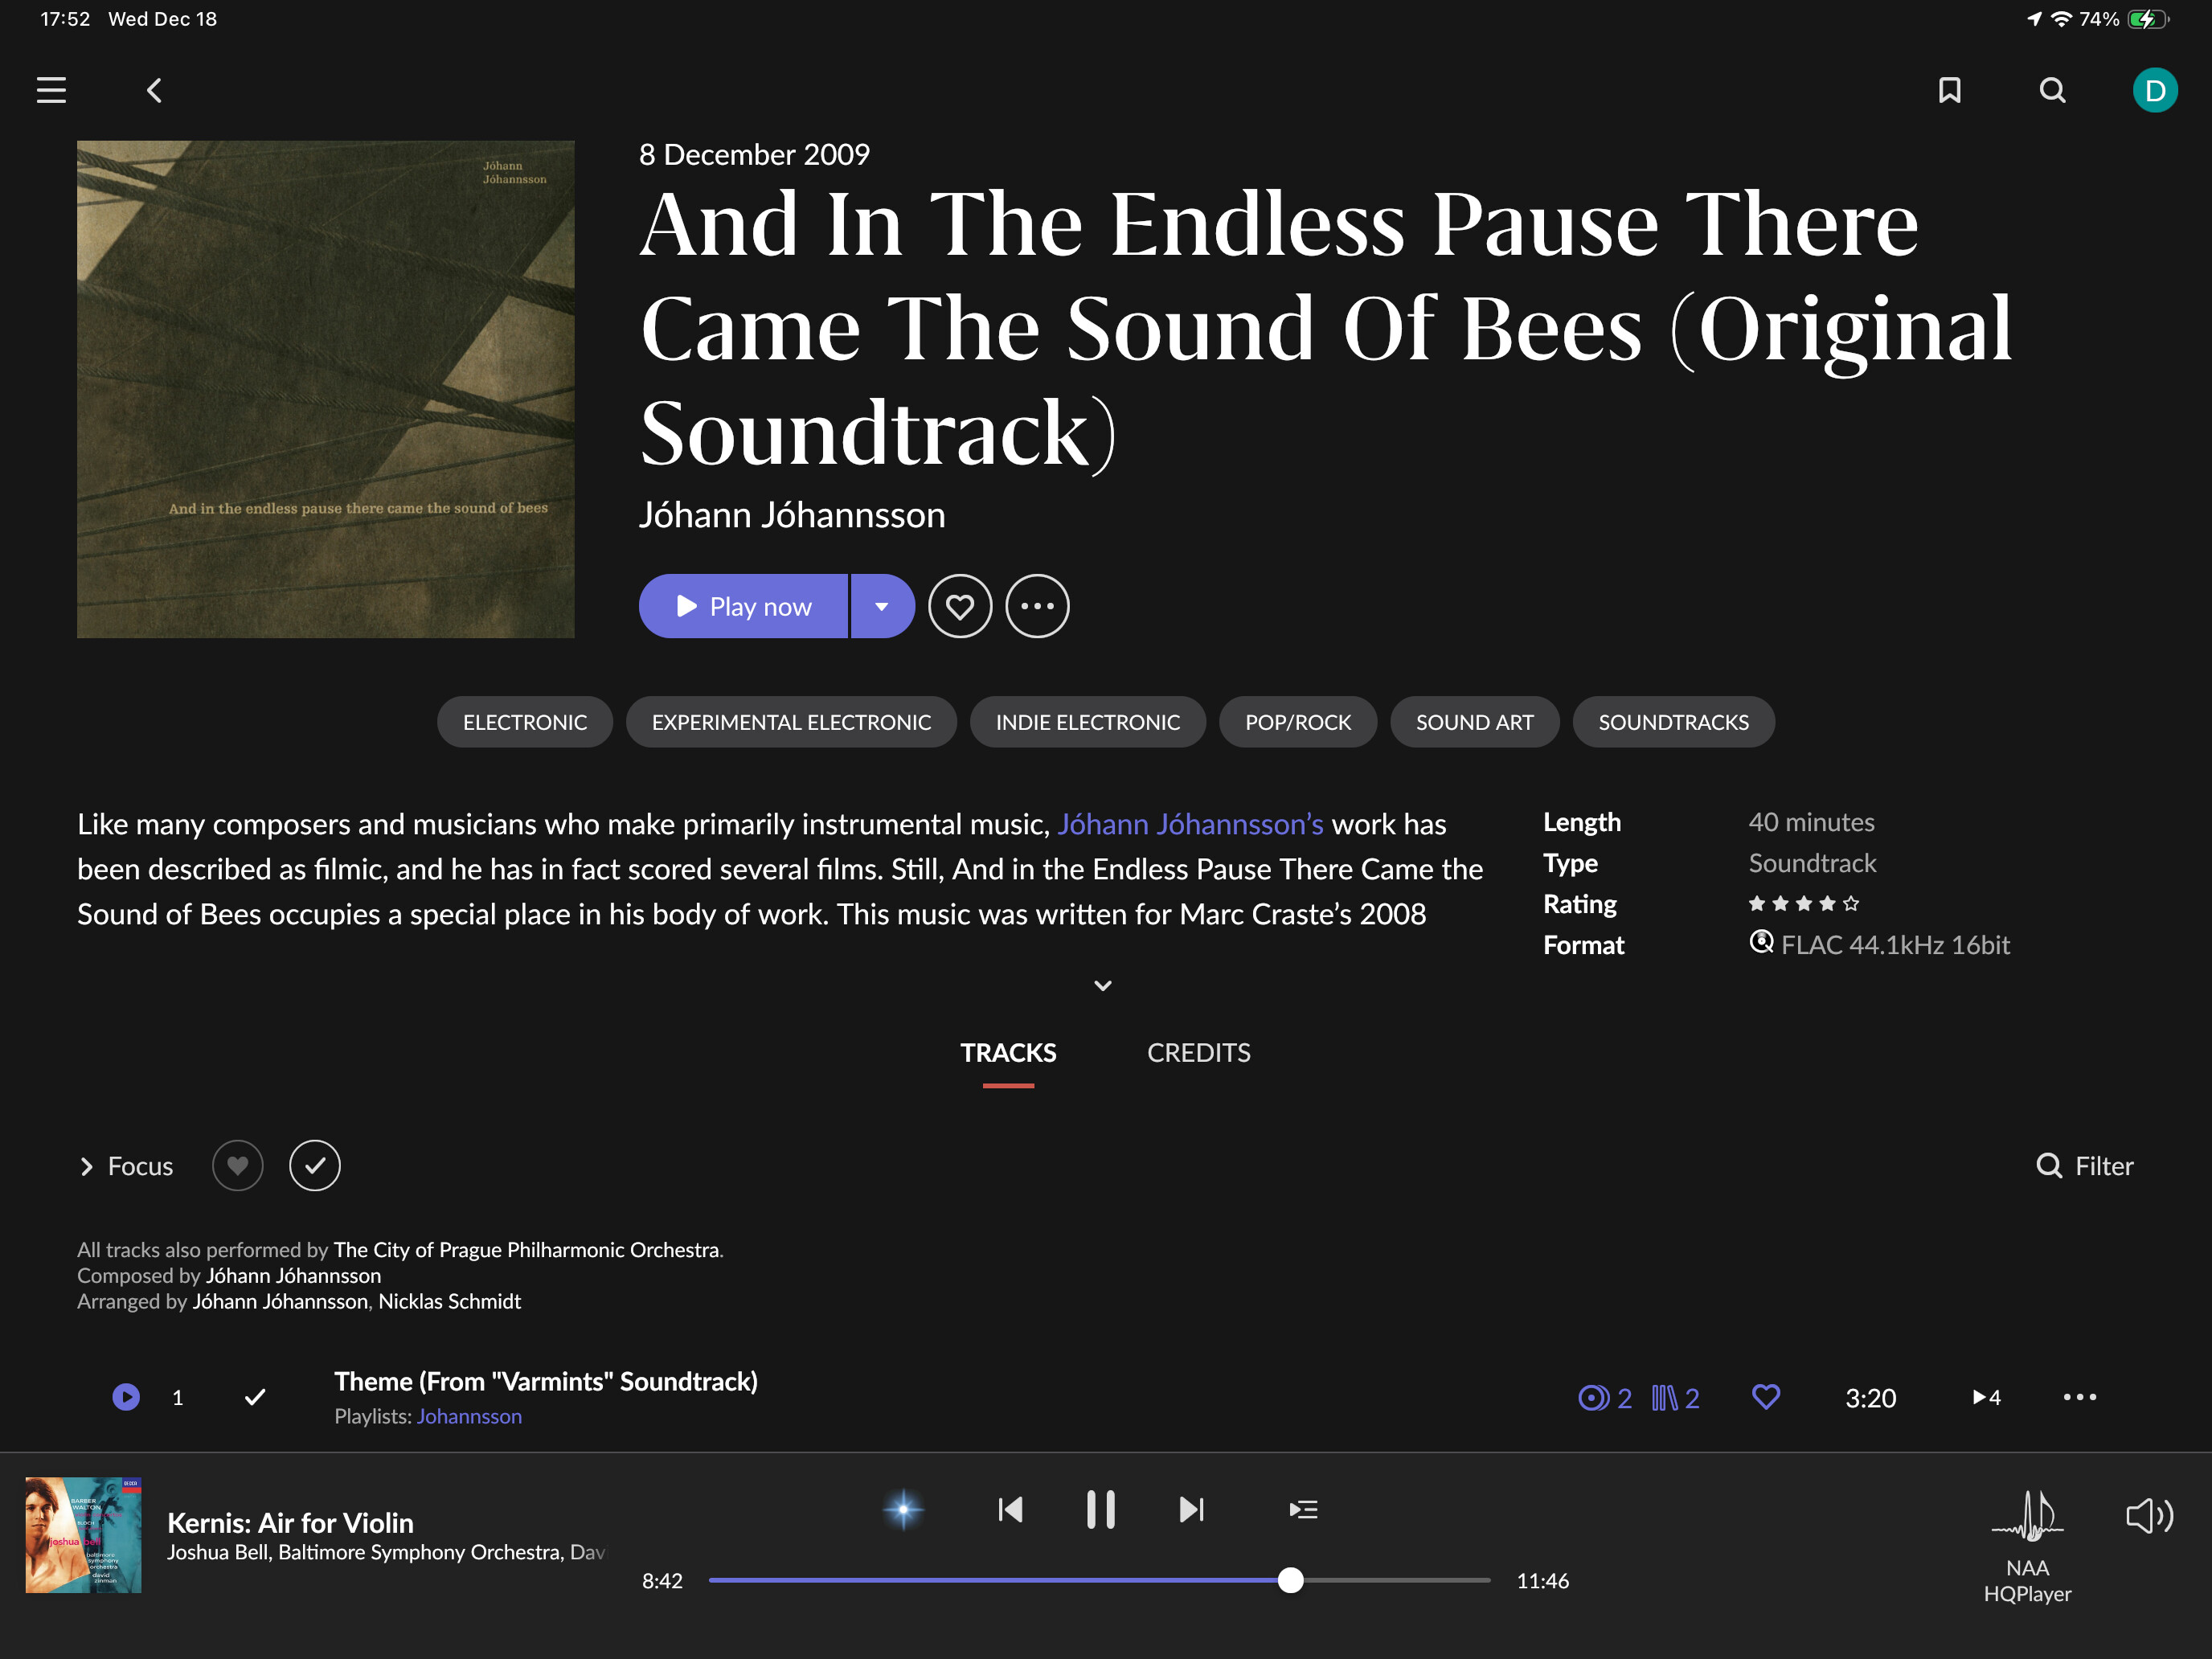Screen dimensions: 2212x1659
Task: Click the Play now button
Action: 743,606
